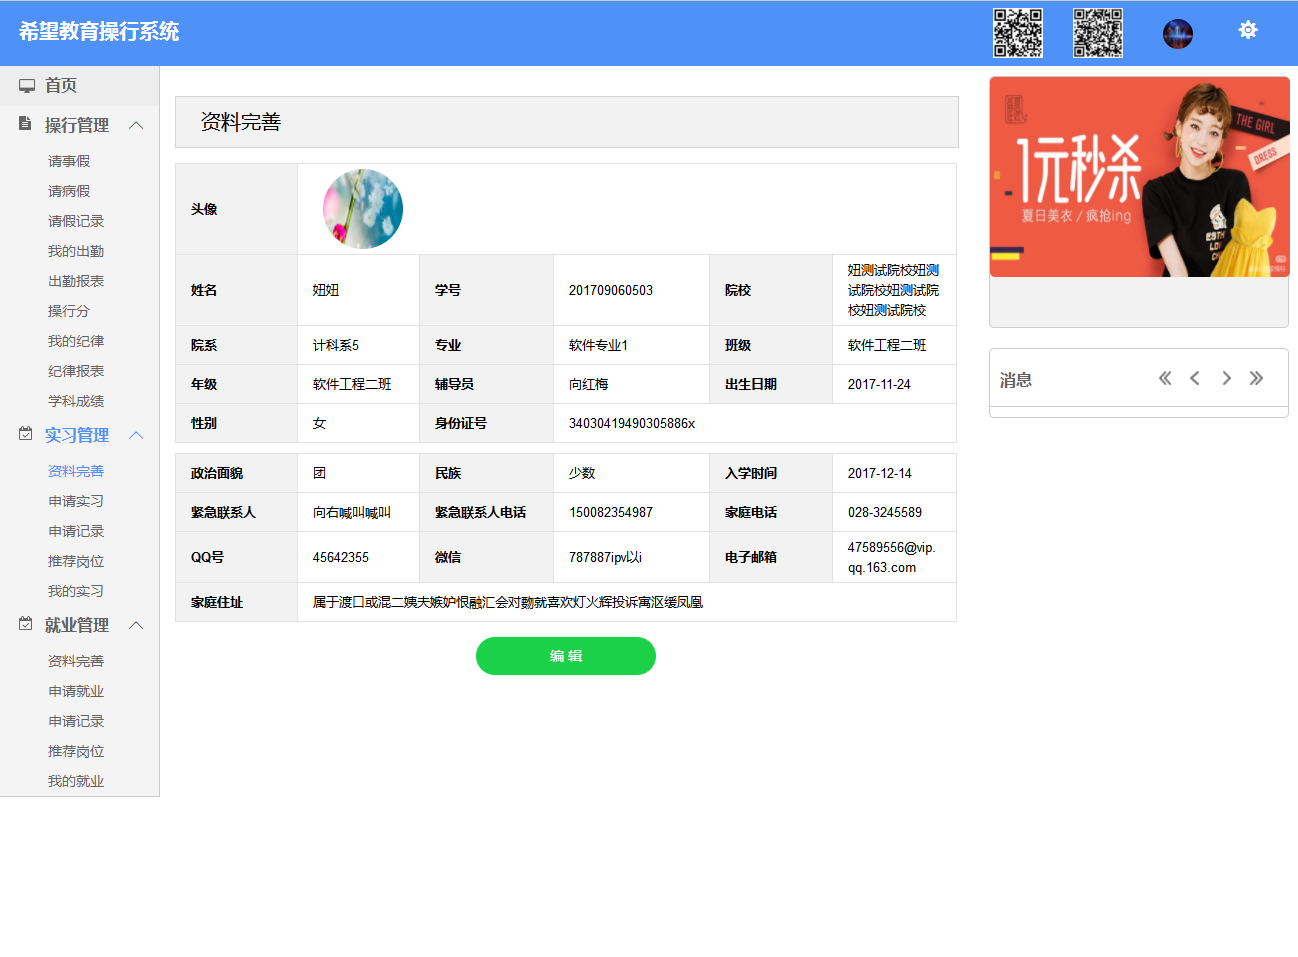The height and width of the screenshot is (957, 1298).
Task: Open 学科成绩 in the sidebar
Action: click(x=76, y=401)
